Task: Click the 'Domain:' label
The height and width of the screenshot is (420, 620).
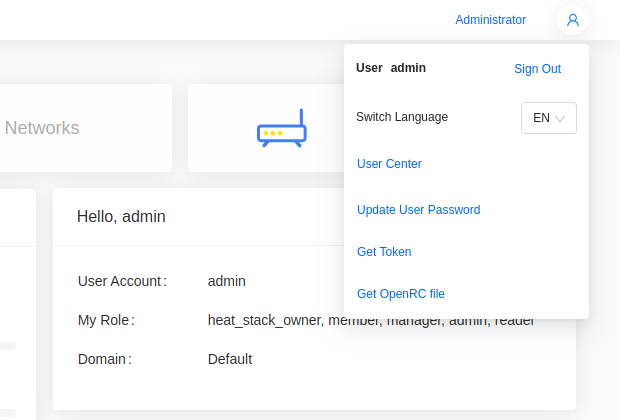Action: pyautogui.click(x=105, y=359)
